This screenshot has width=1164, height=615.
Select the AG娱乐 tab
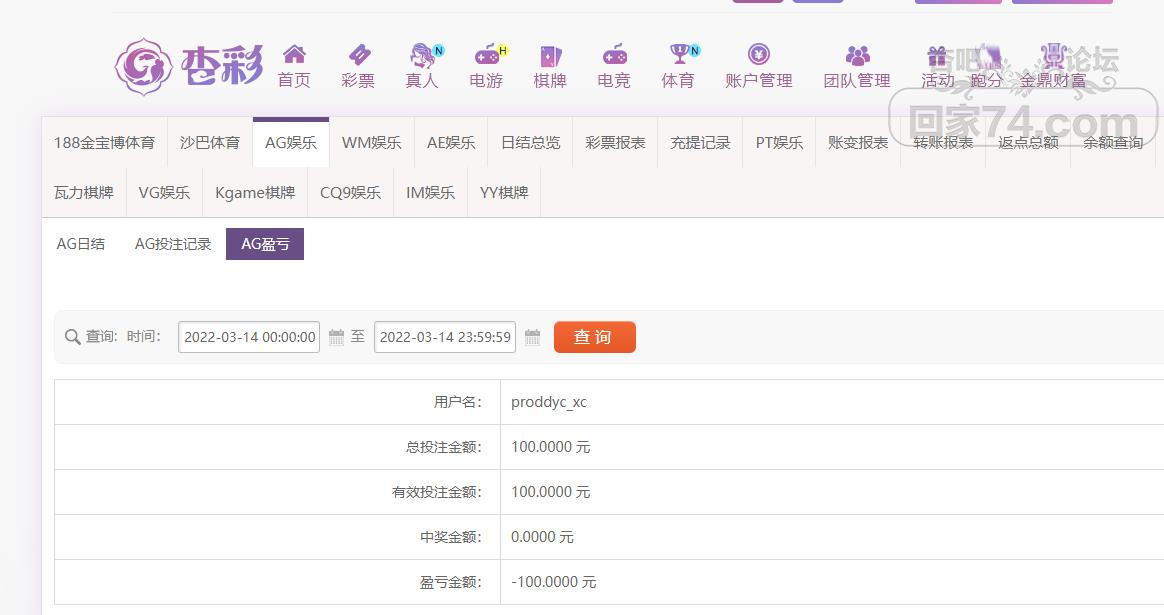[291, 143]
